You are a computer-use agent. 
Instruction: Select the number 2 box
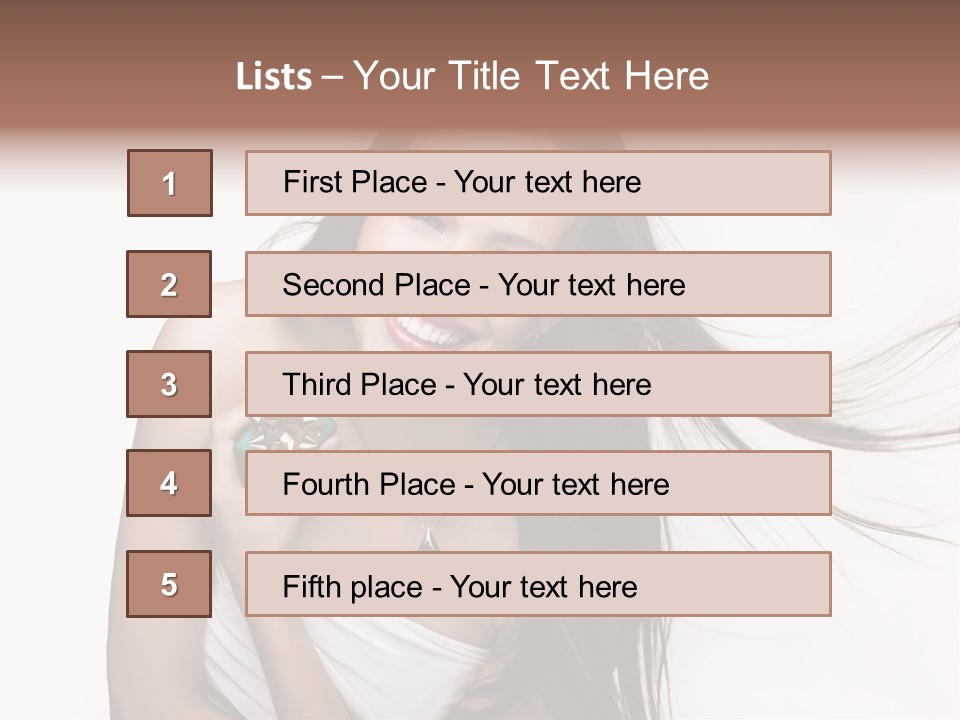tap(169, 284)
